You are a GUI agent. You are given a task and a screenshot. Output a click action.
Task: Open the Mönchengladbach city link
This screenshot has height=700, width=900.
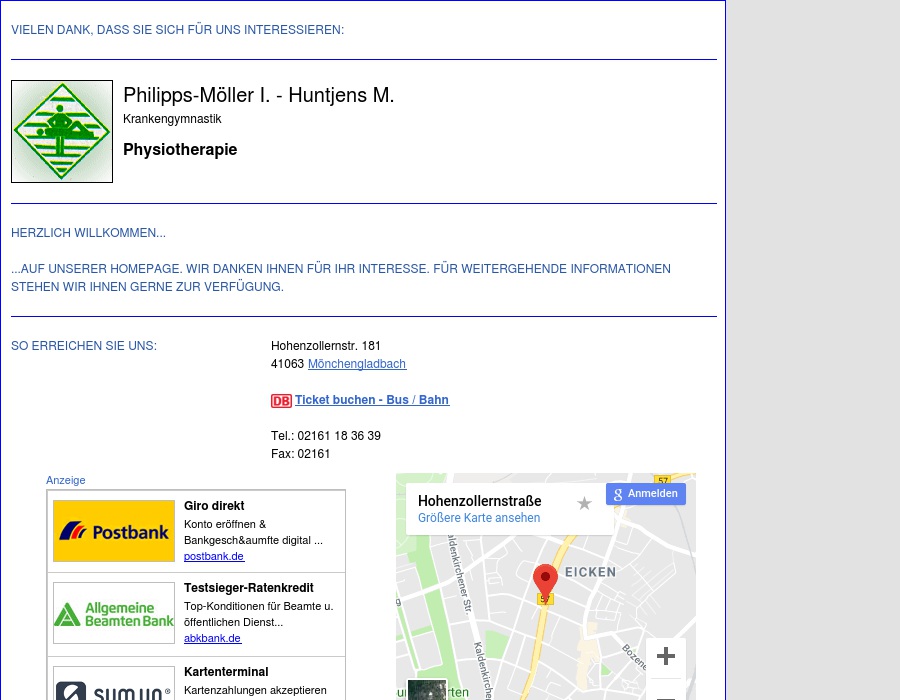(357, 364)
